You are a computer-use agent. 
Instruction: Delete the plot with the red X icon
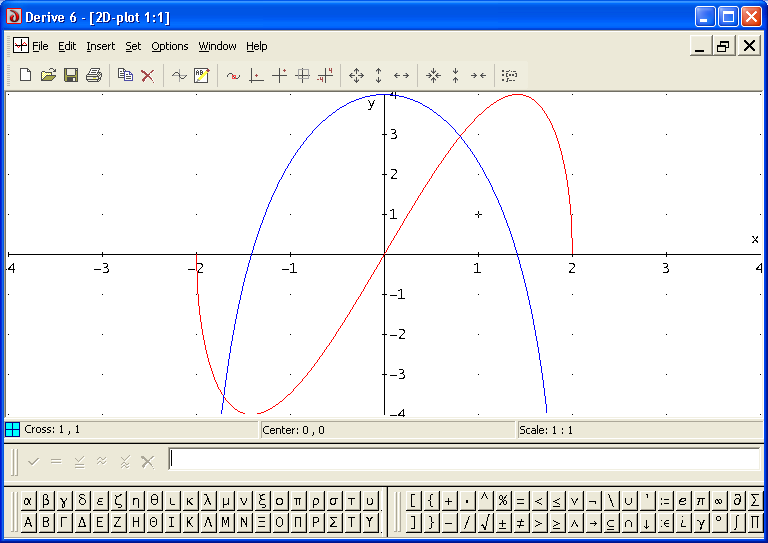(x=147, y=75)
